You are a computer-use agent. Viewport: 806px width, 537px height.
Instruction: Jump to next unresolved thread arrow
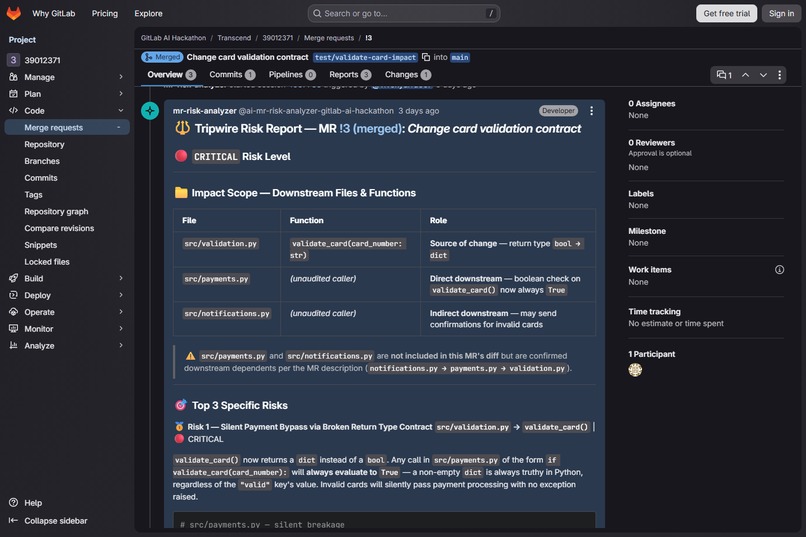(x=763, y=75)
